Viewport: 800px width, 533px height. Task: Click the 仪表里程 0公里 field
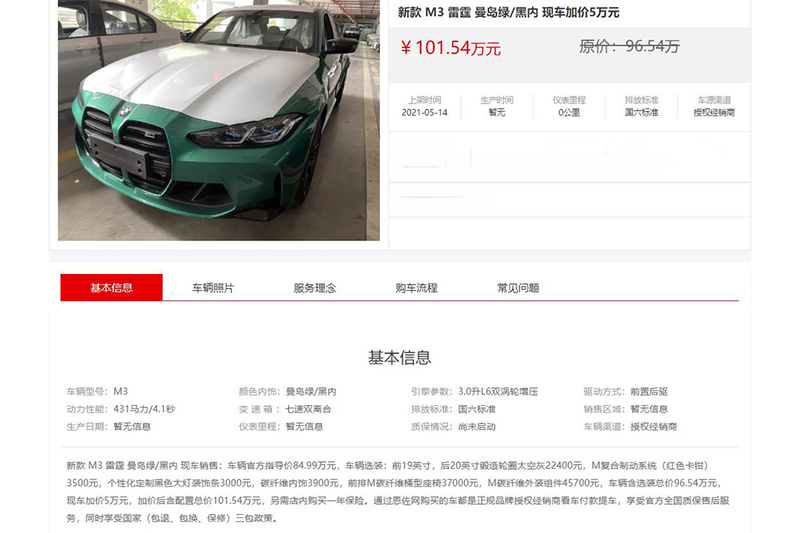pos(569,106)
